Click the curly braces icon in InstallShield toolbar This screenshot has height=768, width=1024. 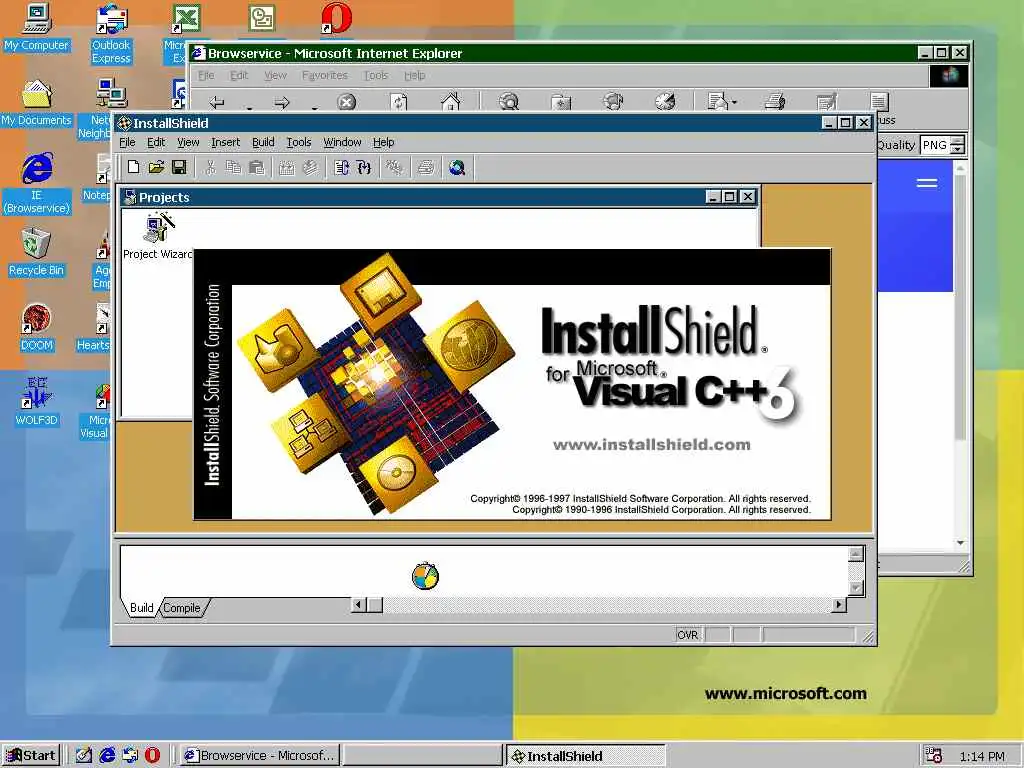click(364, 168)
